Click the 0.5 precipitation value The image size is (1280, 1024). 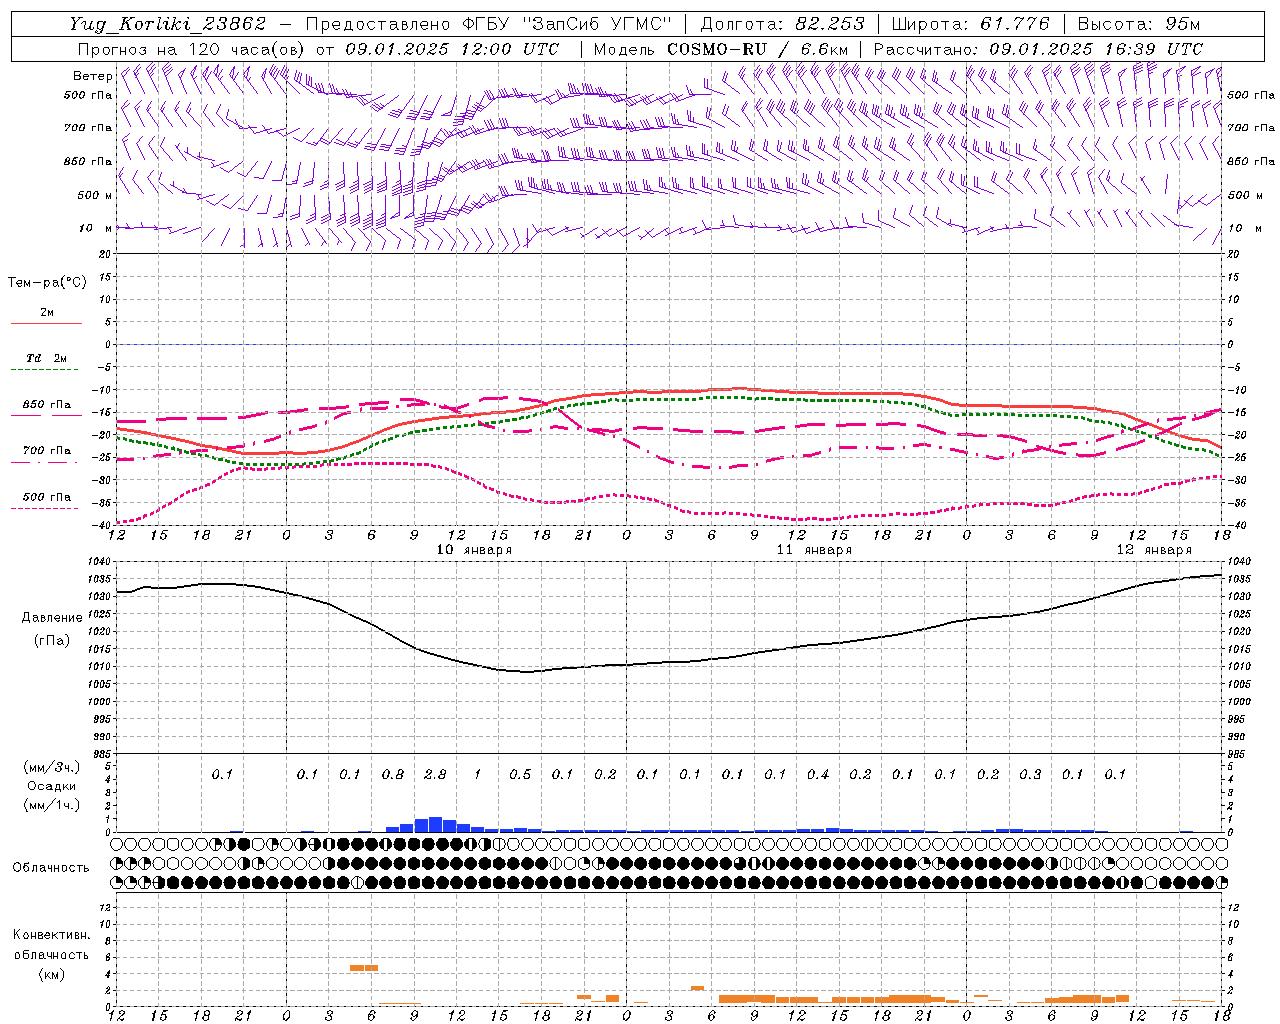pos(520,774)
